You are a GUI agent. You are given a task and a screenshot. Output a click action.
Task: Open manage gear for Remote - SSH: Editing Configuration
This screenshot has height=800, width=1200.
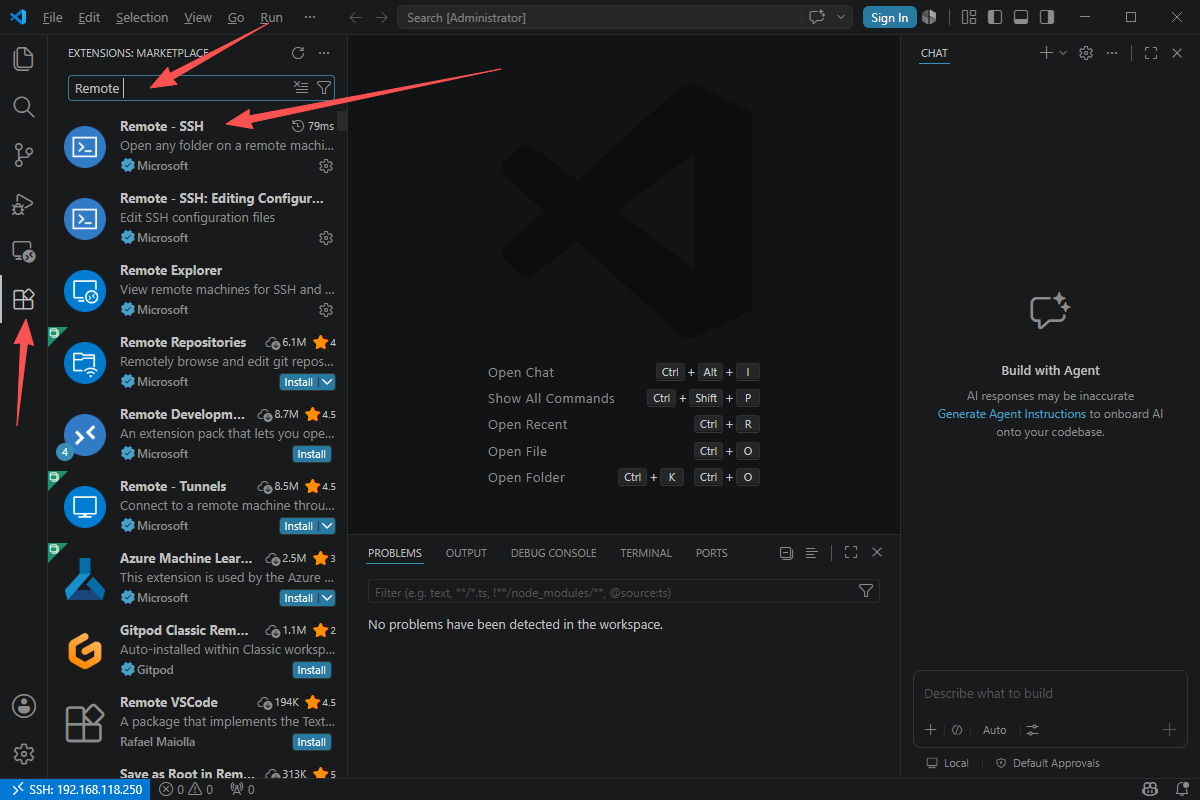(x=325, y=238)
